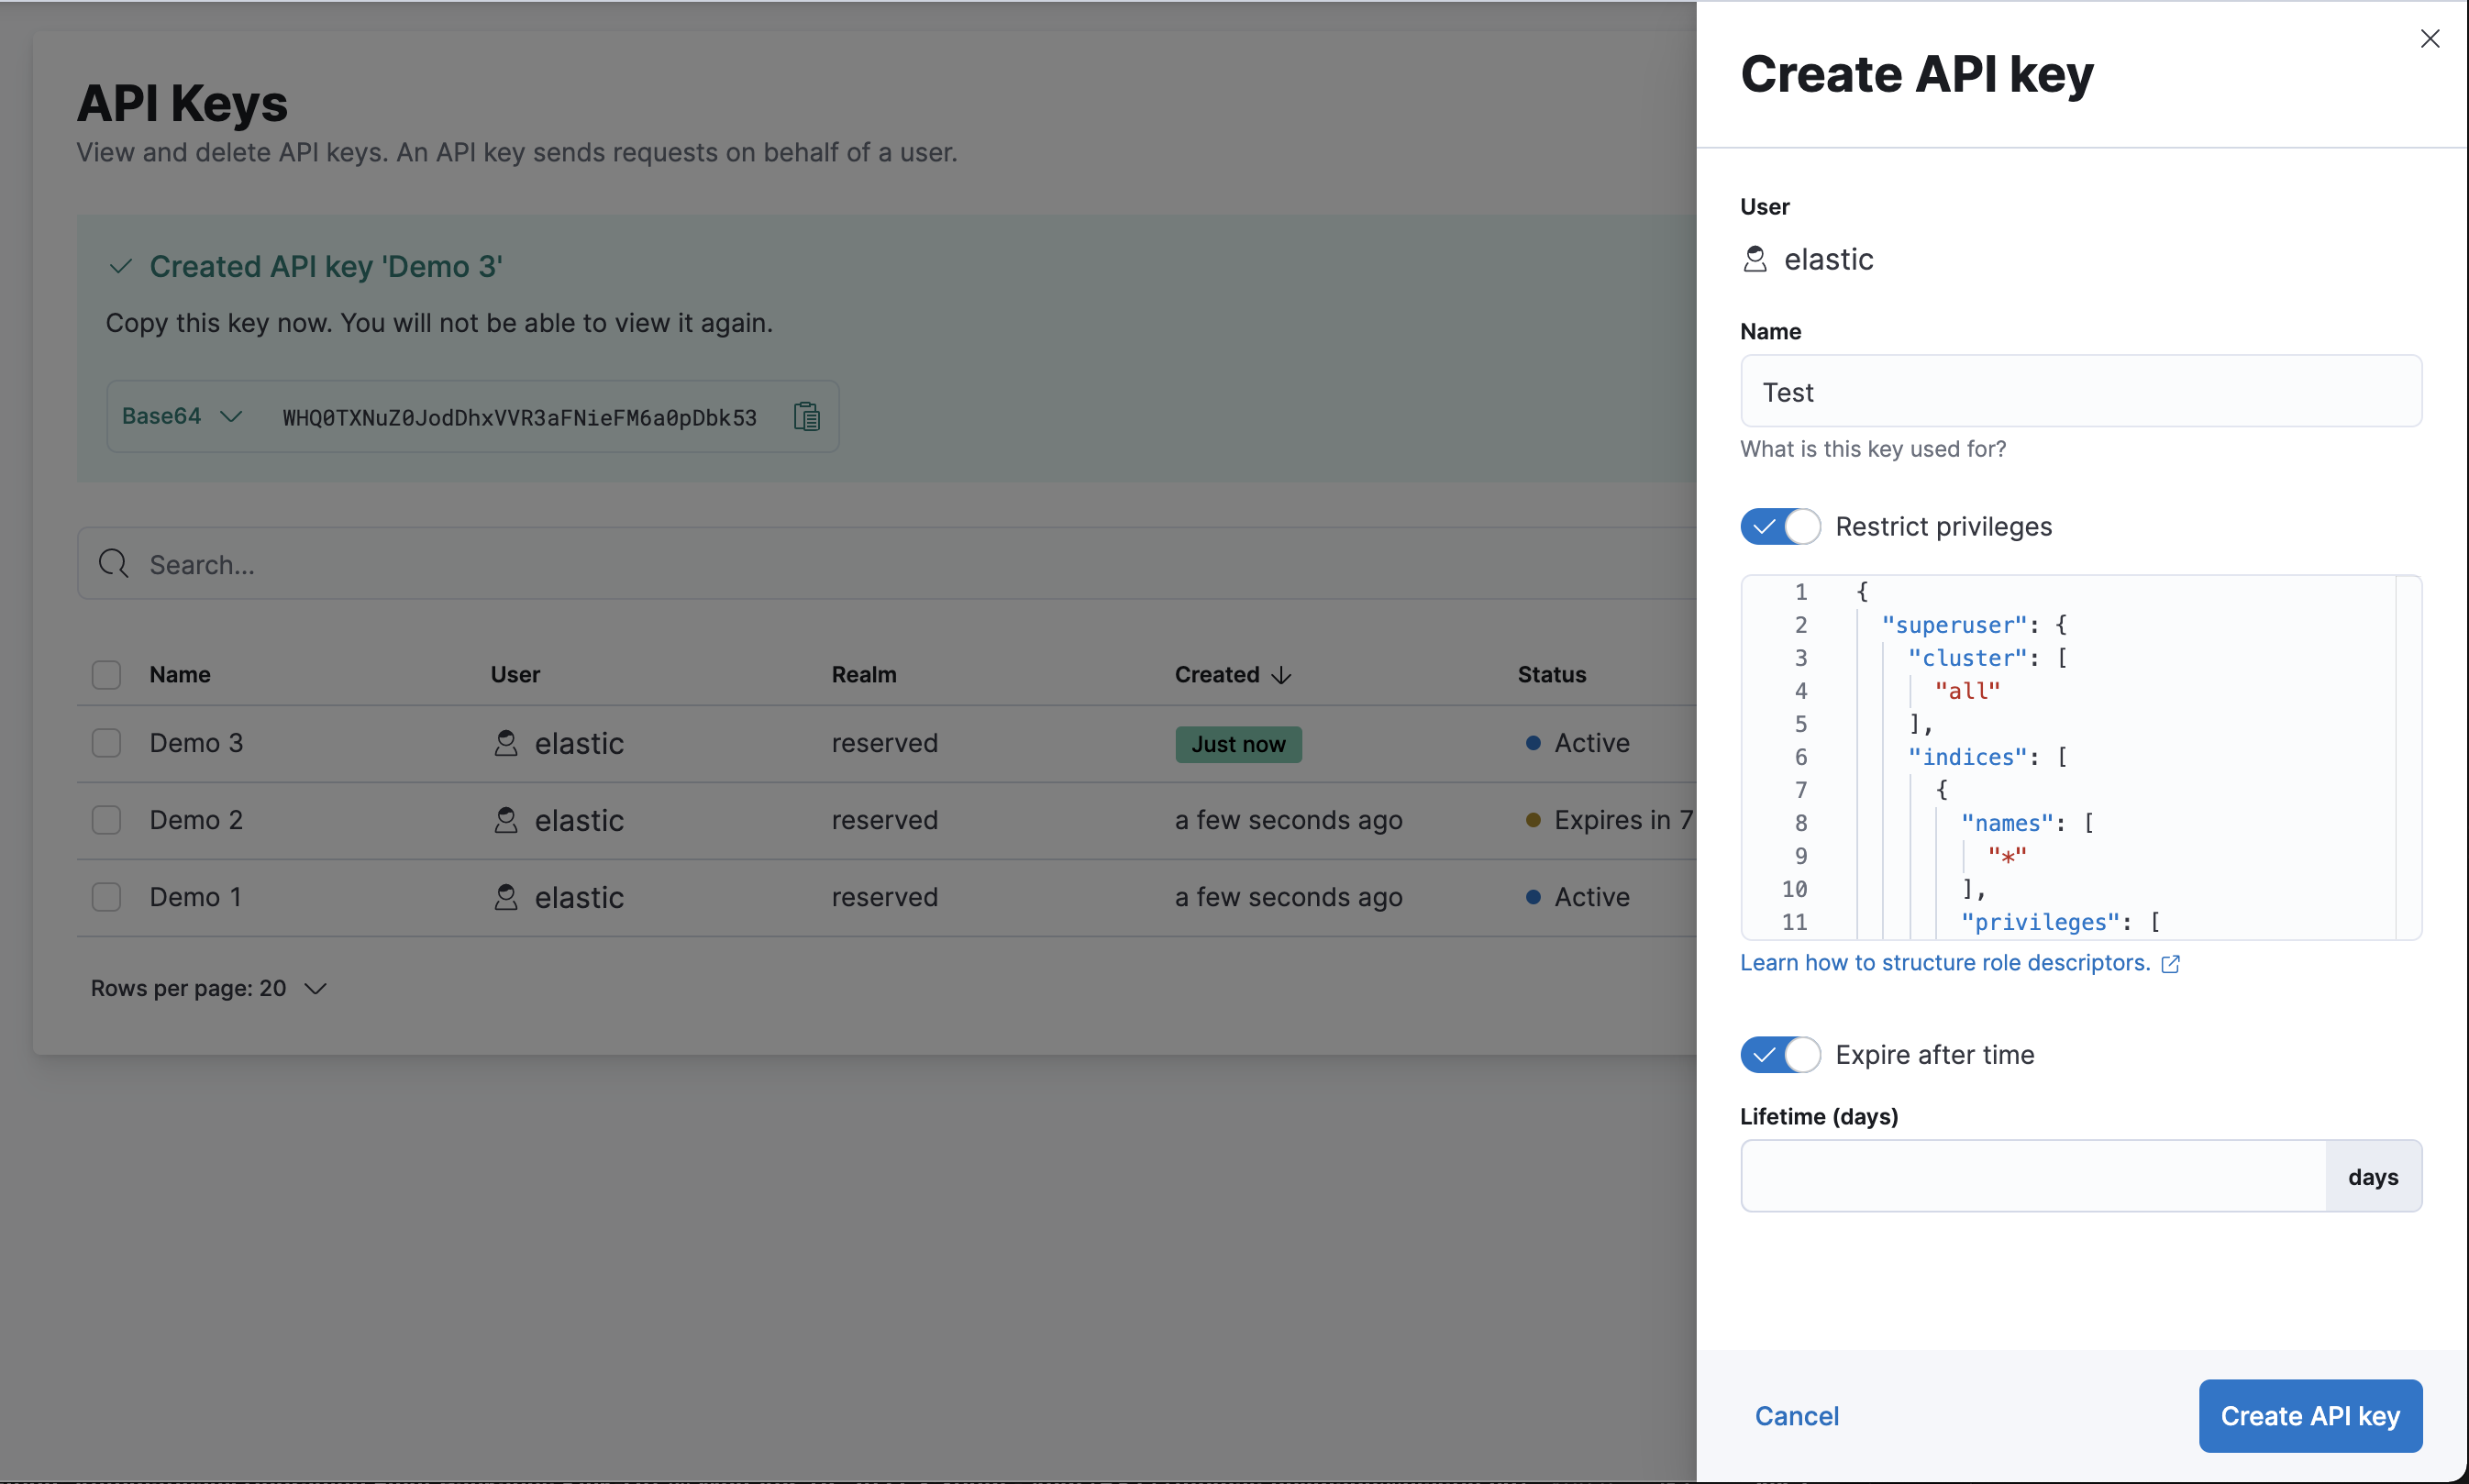Click the Create API key button
The image size is (2469, 1484).
(x=2309, y=1415)
